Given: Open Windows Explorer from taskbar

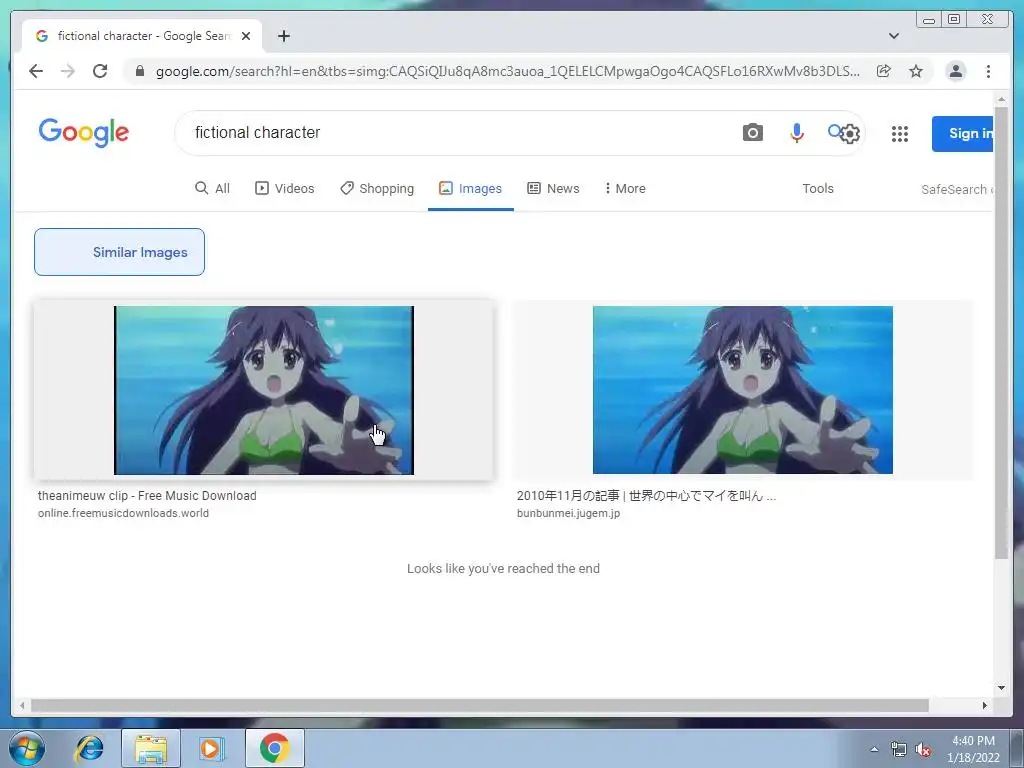Looking at the screenshot, I should [x=151, y=748].
